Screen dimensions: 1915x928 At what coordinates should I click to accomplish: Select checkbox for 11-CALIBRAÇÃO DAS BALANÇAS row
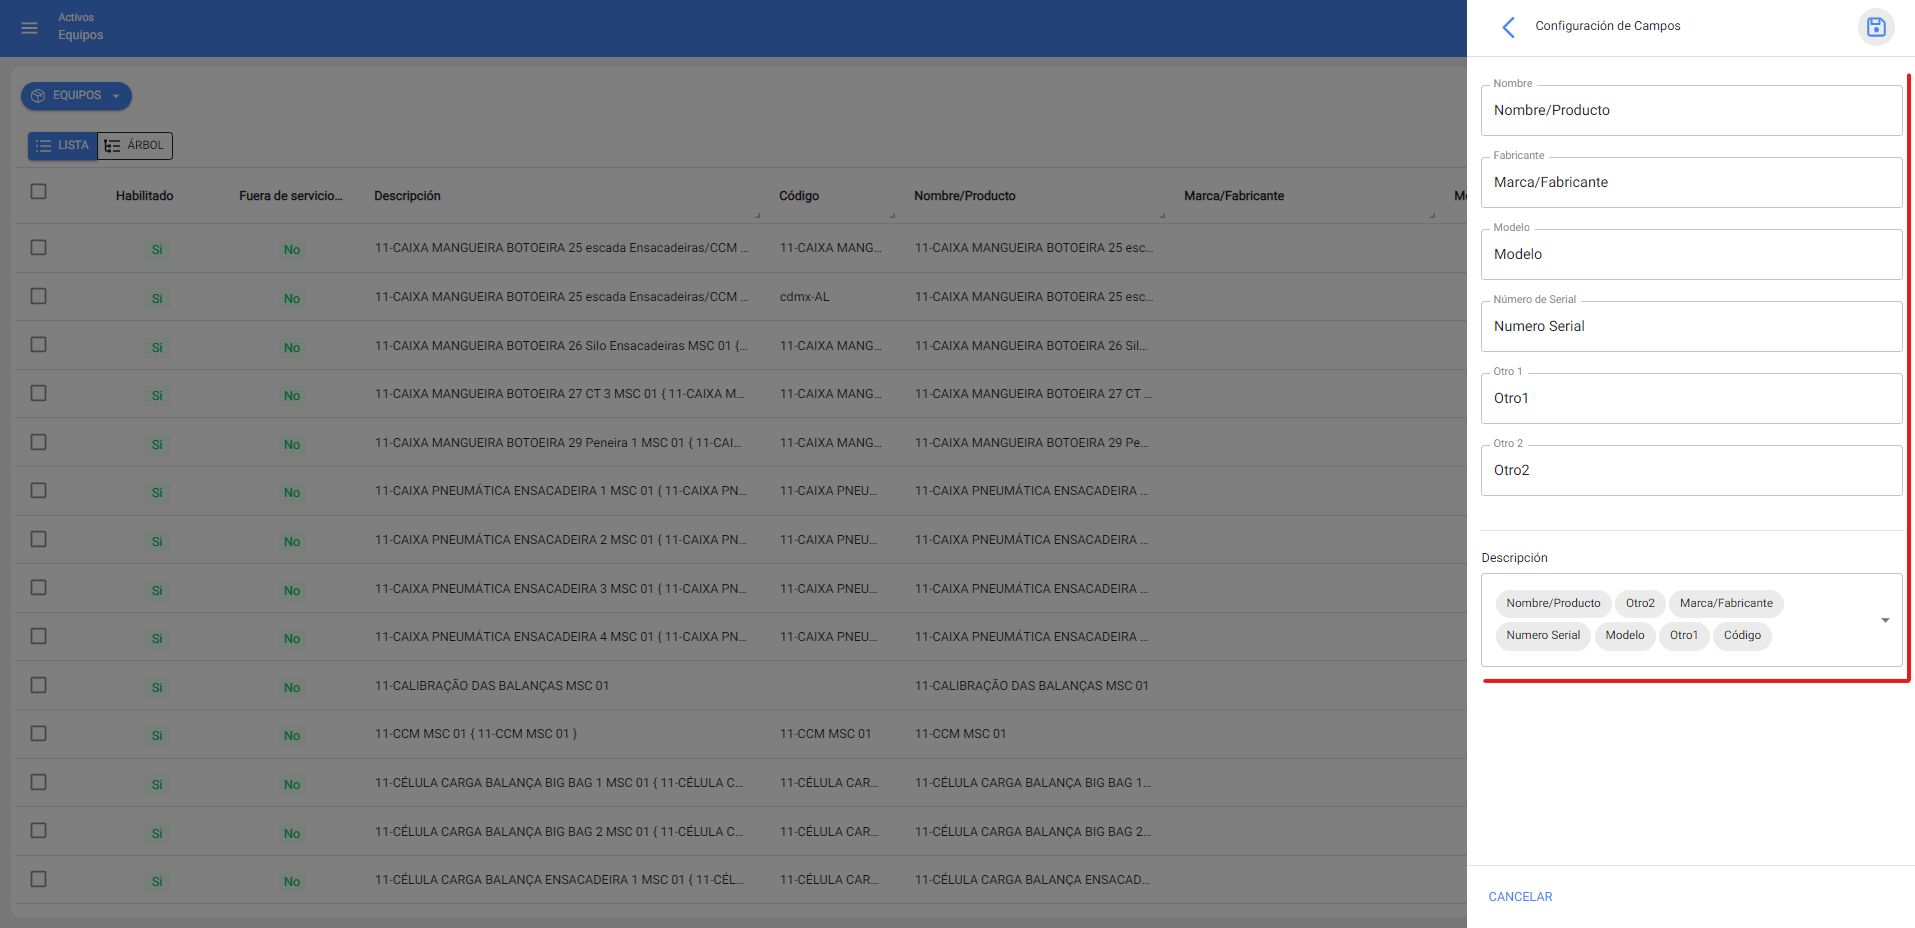point(38,685)
